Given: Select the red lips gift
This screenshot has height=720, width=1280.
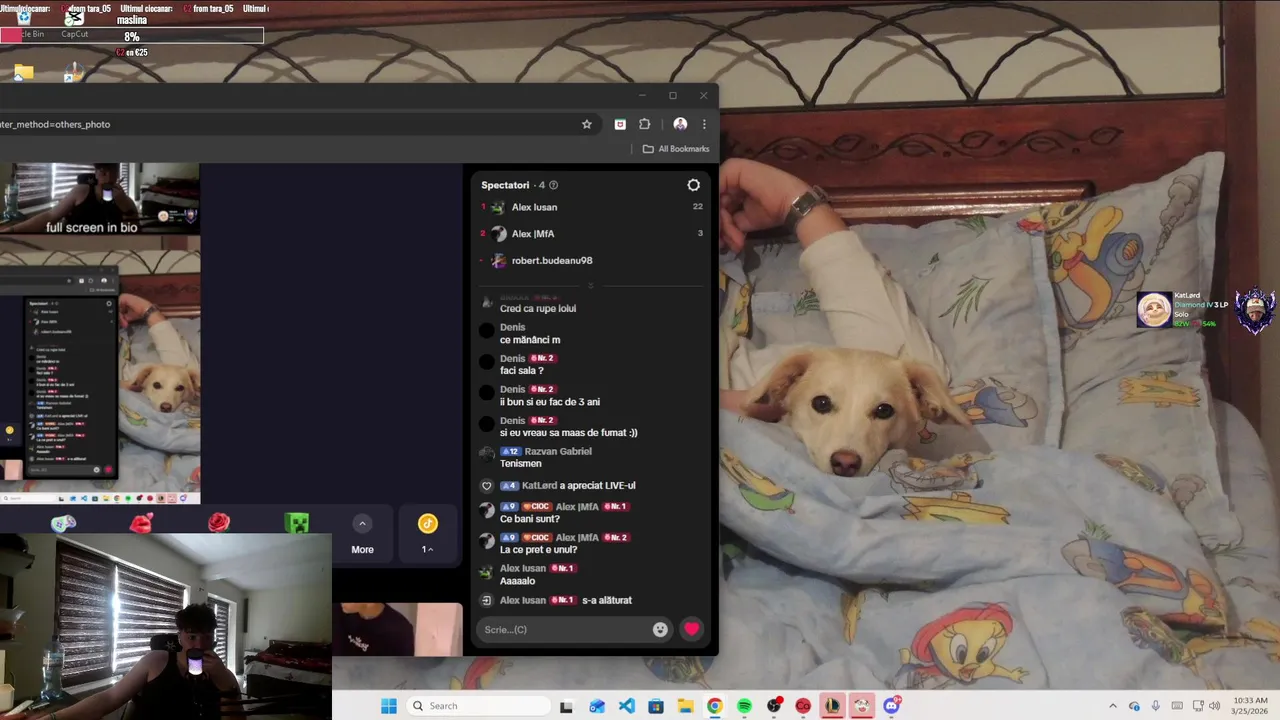Looking at the screenshot, I should tap(141, 523).
